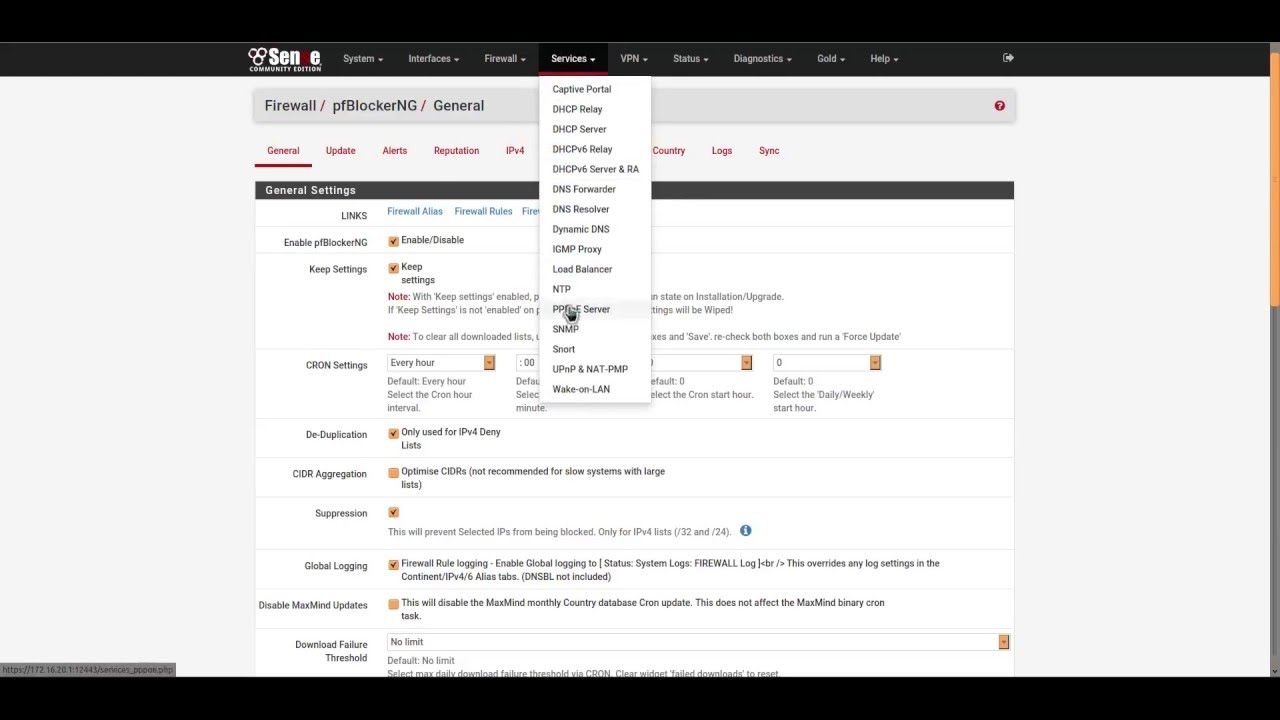Open the VPN menu

pos(634,59)
